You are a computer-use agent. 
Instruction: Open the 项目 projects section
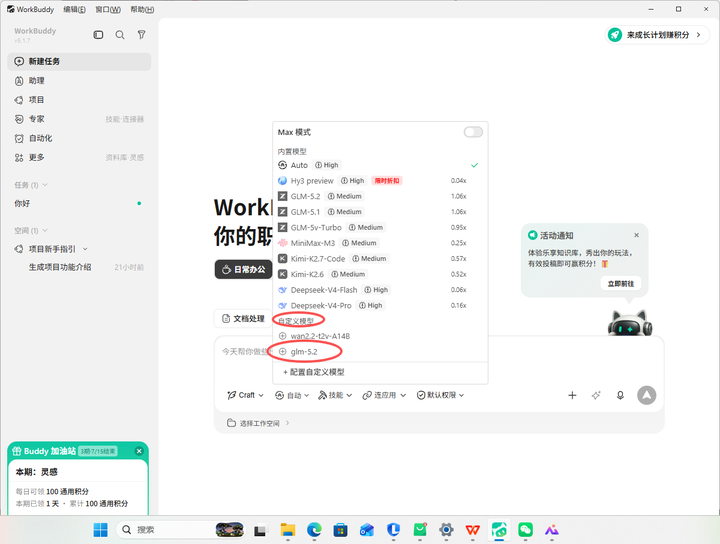pyautogui.click(x=79, y=100)
